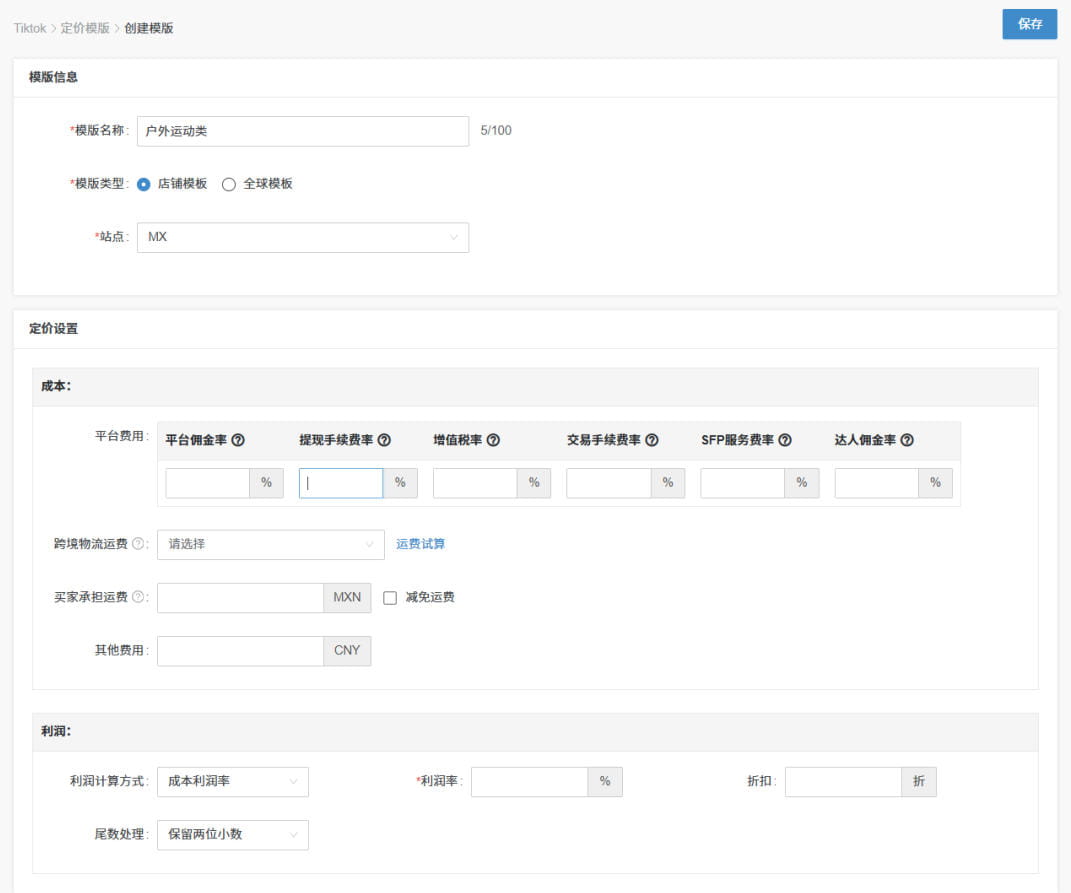Click help icon beside 交易手续费率
Image resolution: width=1071 pixels, height=893 pixels.
click(x=652, y=440)
